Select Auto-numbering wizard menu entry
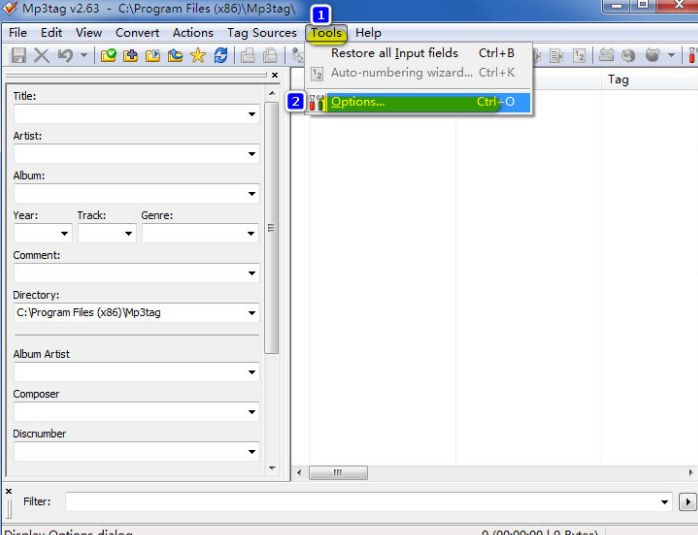698x535 pixels. tap(419, 73)
